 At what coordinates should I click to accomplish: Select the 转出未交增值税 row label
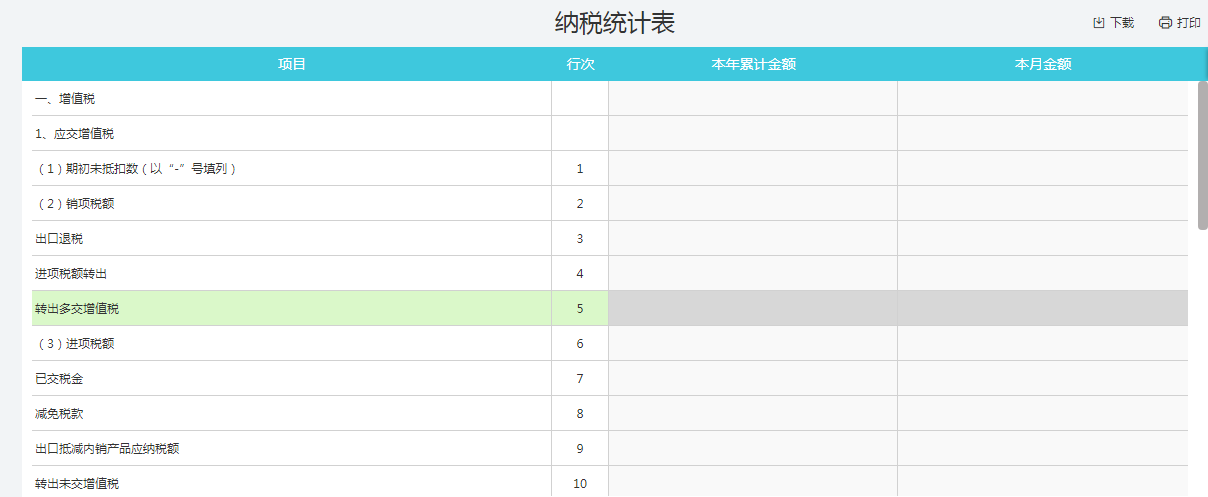77,484
